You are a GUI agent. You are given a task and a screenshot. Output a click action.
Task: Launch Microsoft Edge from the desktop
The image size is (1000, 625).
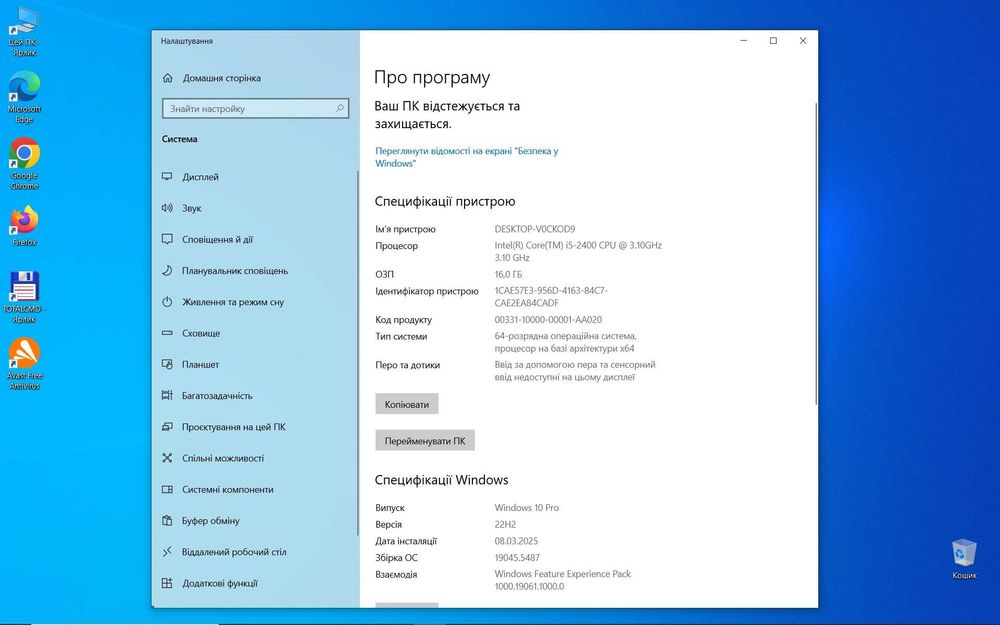pyautogui.click(x=24, y=97)
